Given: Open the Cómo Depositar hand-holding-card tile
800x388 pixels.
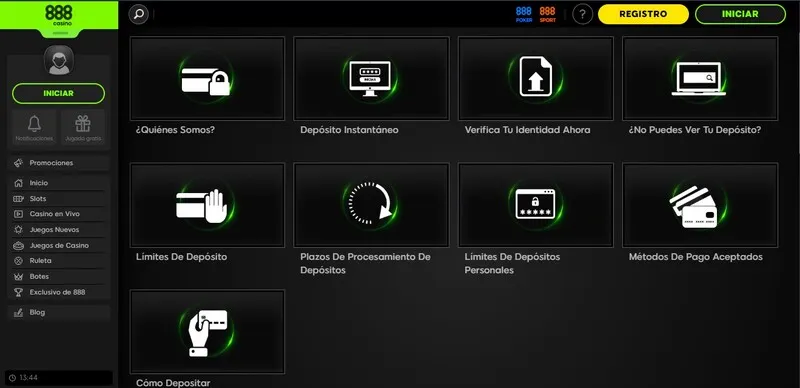Looking at the screenshot, I should pos(207,332).
